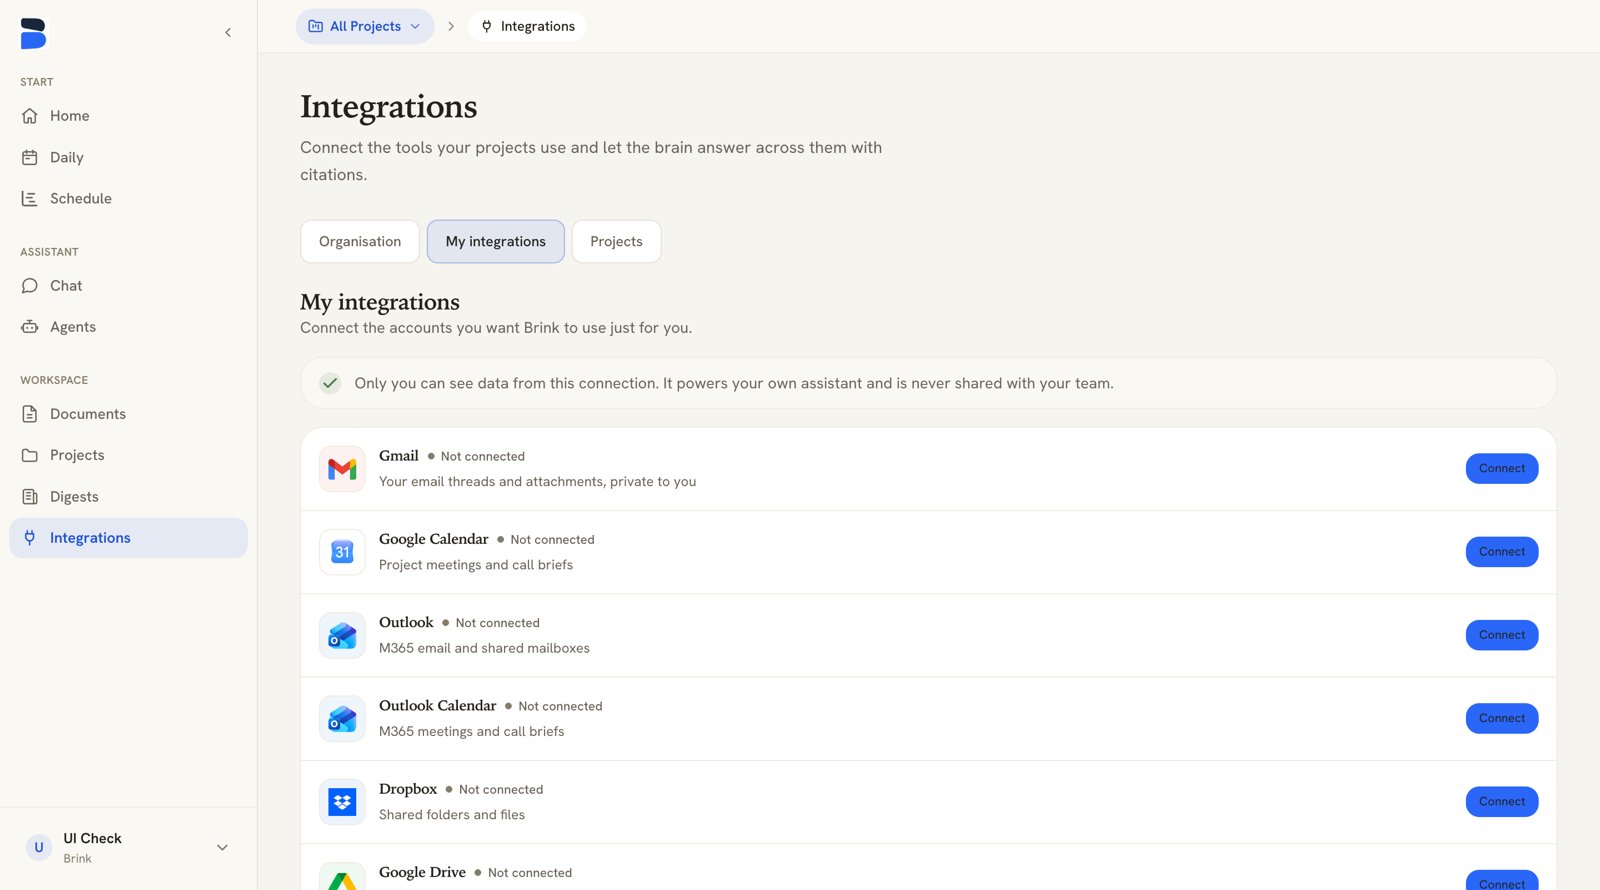The height and width of the screenshot is (890, 1600).
Task: Click the Google Calendar icon
Action: pyautogui.click(x=342, y=552)
